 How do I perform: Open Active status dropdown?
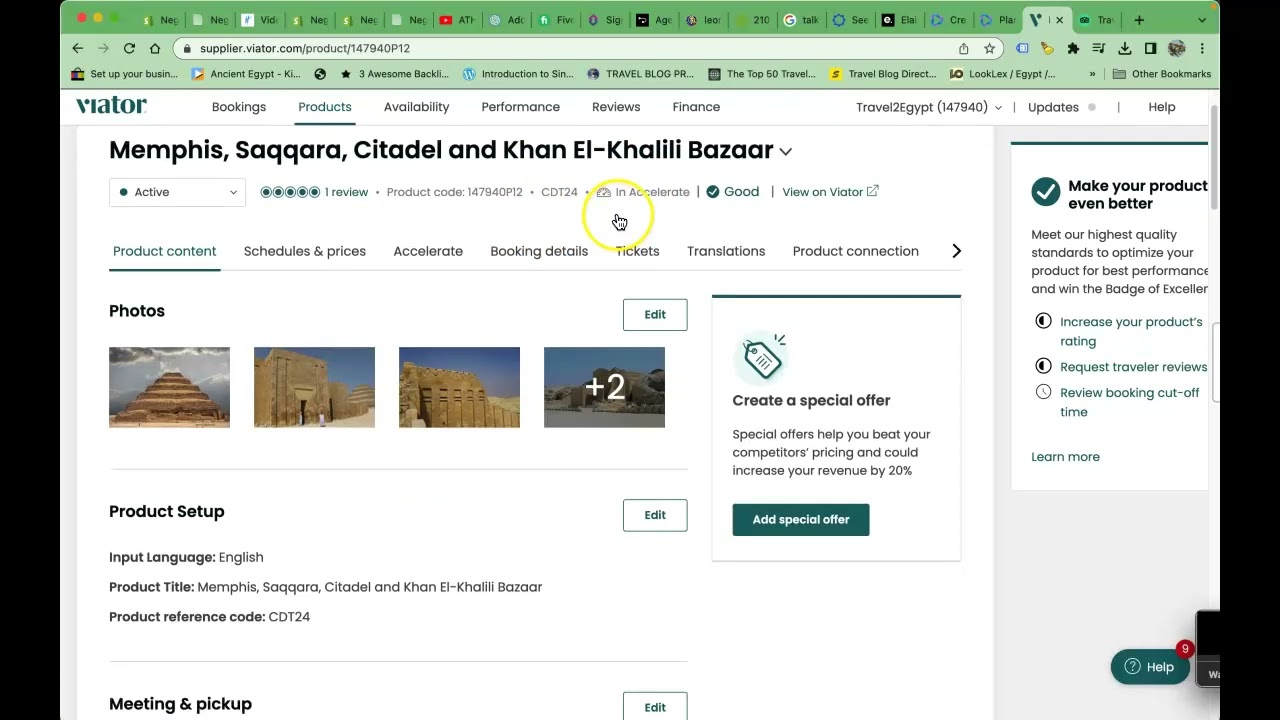pos(177,192)
